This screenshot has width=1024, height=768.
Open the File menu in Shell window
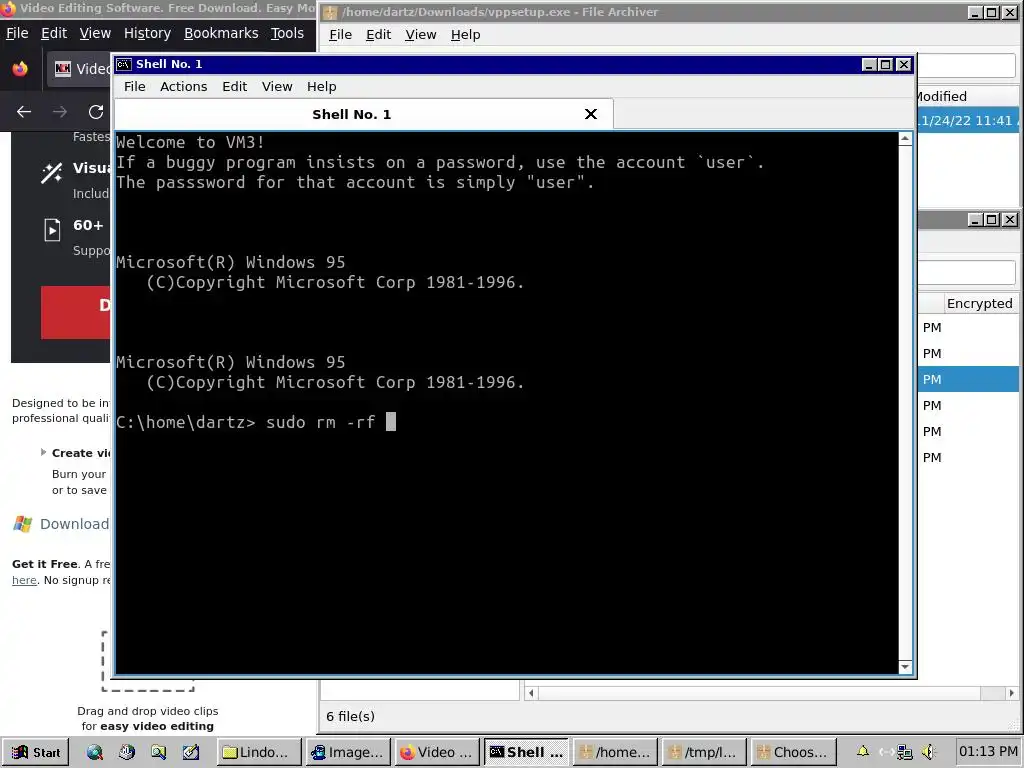tap(135, 87)
